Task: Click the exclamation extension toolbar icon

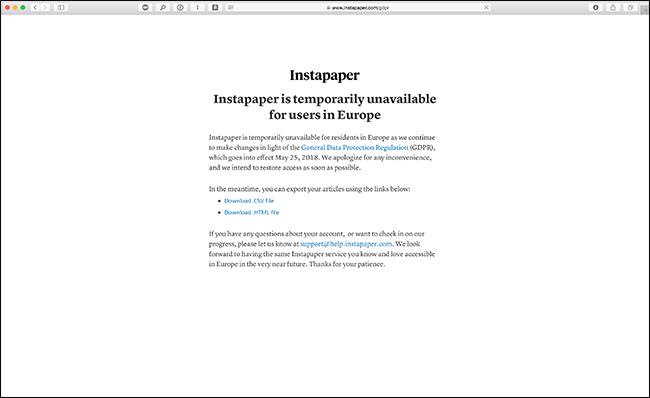Action: [198, 7]
